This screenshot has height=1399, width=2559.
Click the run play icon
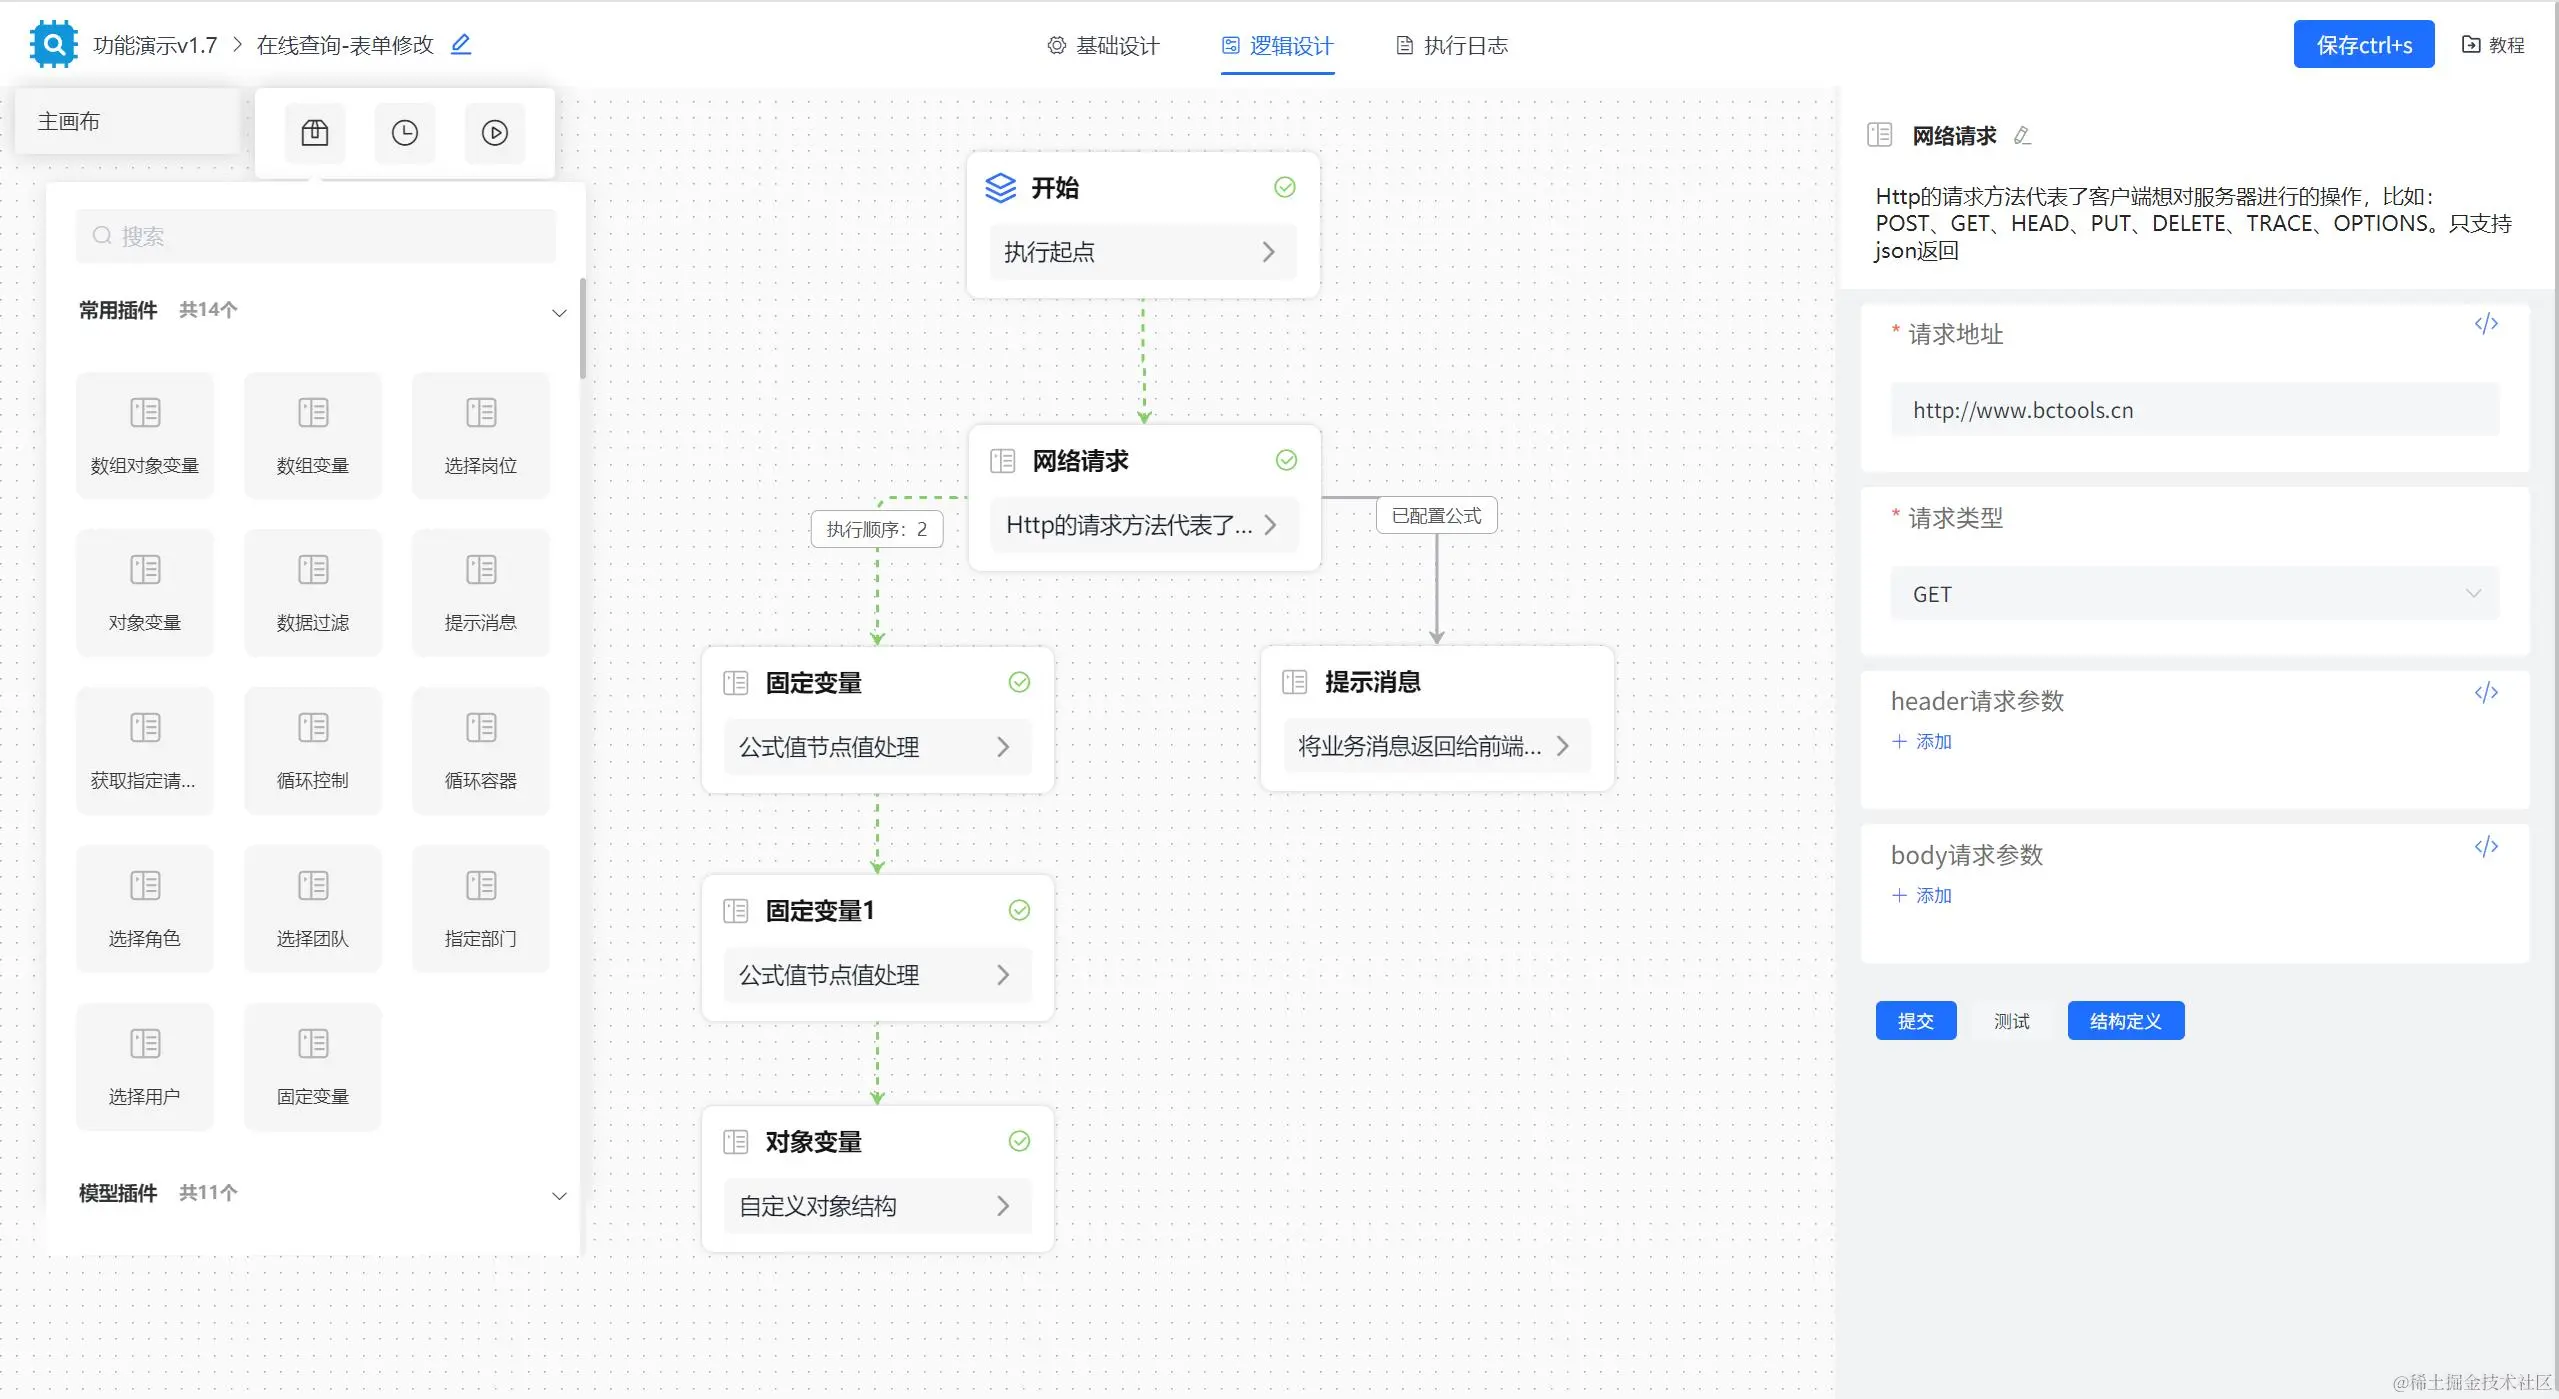(x=495, y=133)
